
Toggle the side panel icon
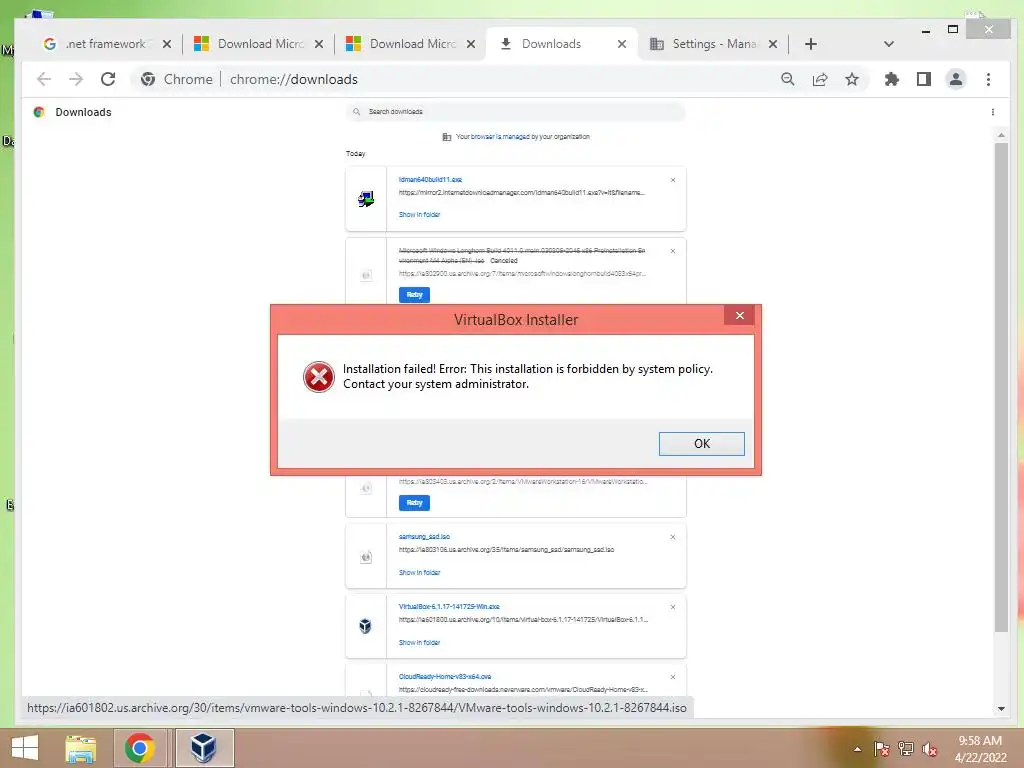(923, 79)
